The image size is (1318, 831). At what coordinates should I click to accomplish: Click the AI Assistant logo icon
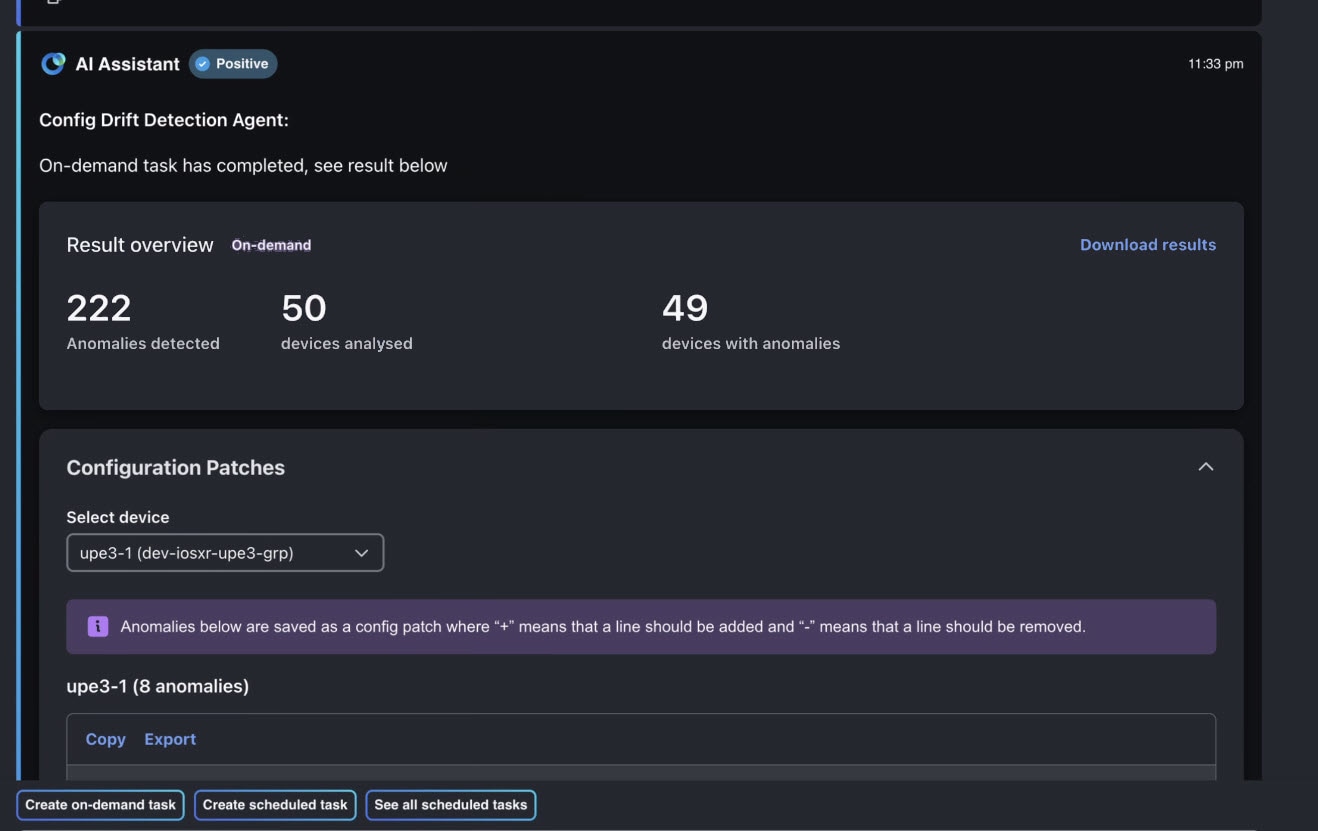[52, 64]
